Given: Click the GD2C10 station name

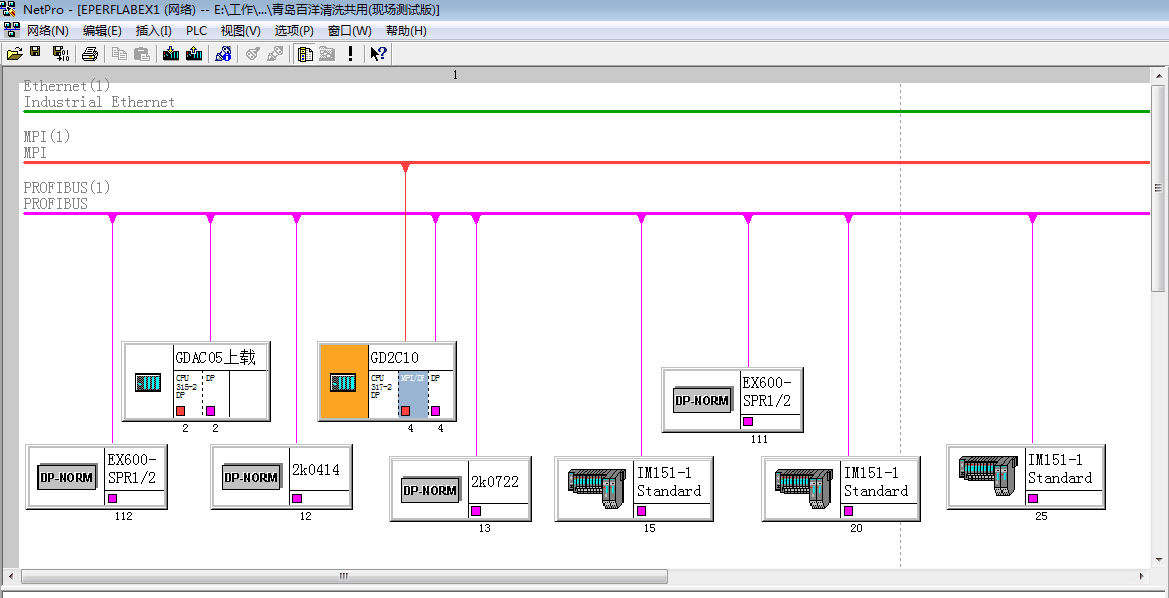Looking at the screenshot, I should click(x=394, y=358).
